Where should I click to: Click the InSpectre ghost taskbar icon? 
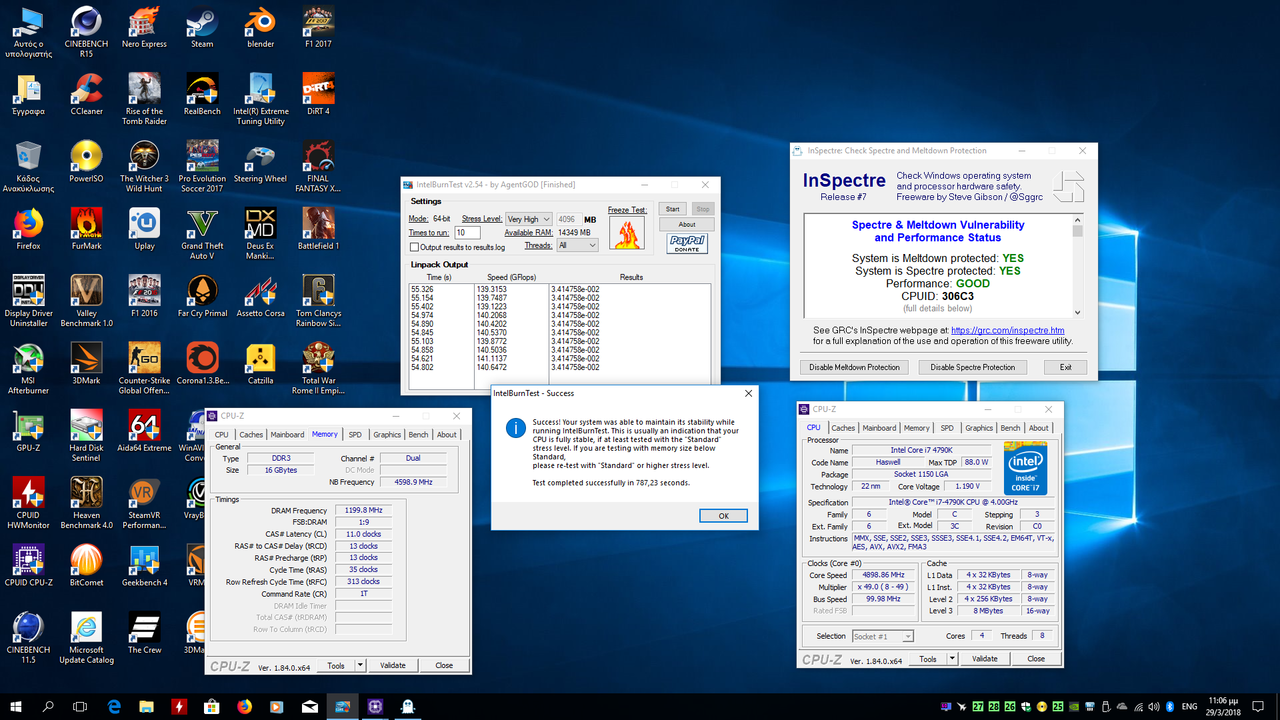click(408, 706)
